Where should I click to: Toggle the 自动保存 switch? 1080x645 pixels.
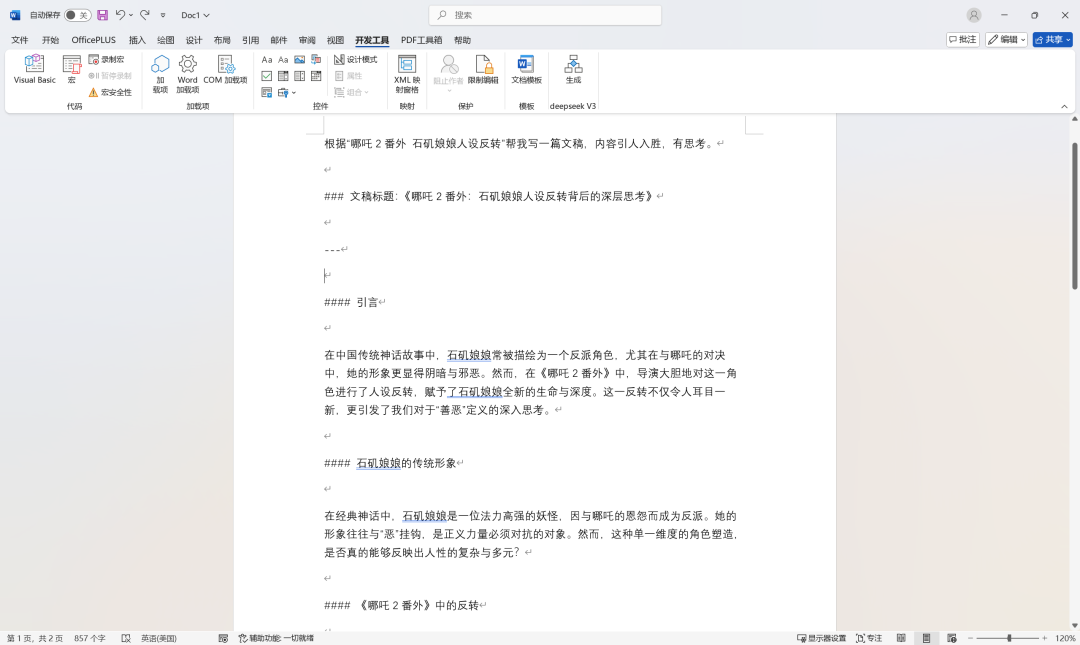pos(78,15)
